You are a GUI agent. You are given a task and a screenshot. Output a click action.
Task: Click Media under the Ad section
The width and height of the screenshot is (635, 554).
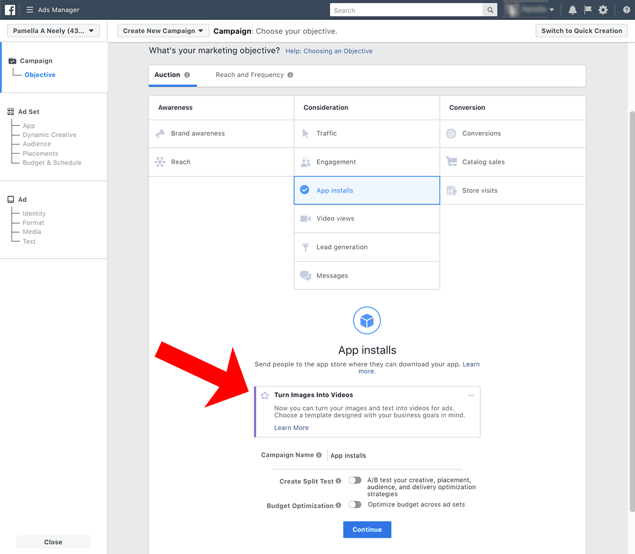32,232
